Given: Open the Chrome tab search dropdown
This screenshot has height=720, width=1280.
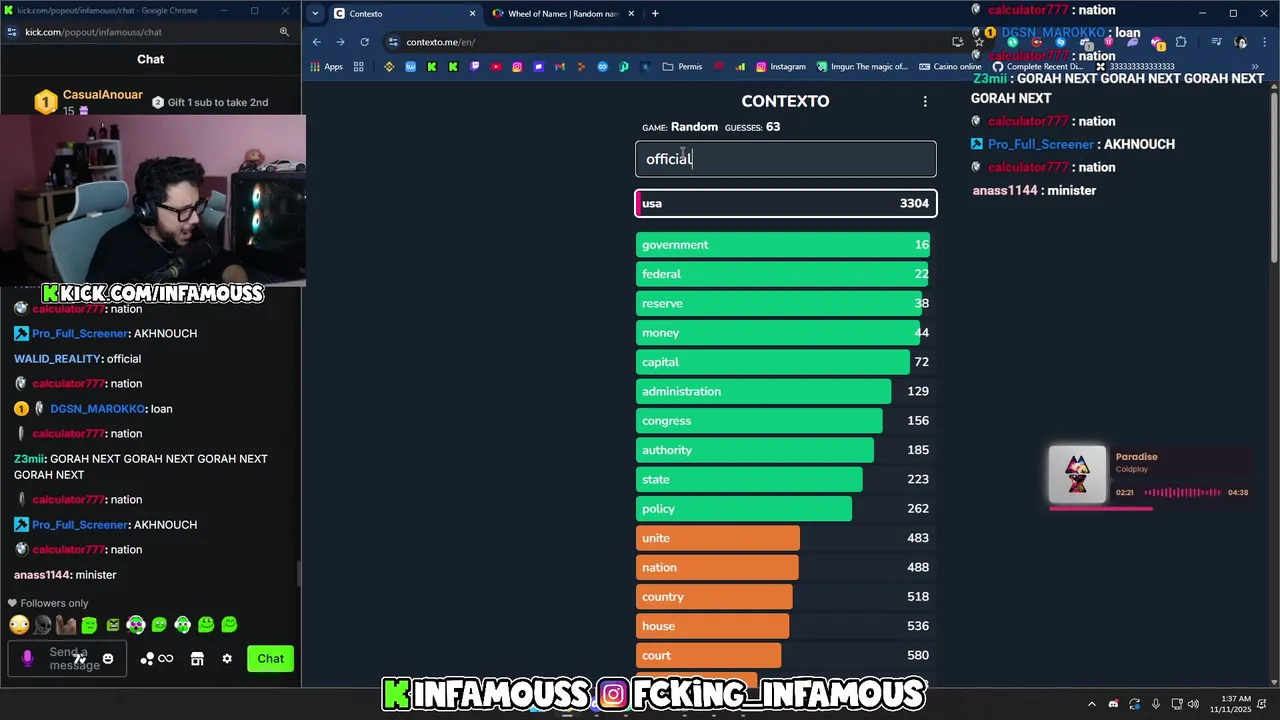Looking at the screenshot, I should tap(316, 14).
